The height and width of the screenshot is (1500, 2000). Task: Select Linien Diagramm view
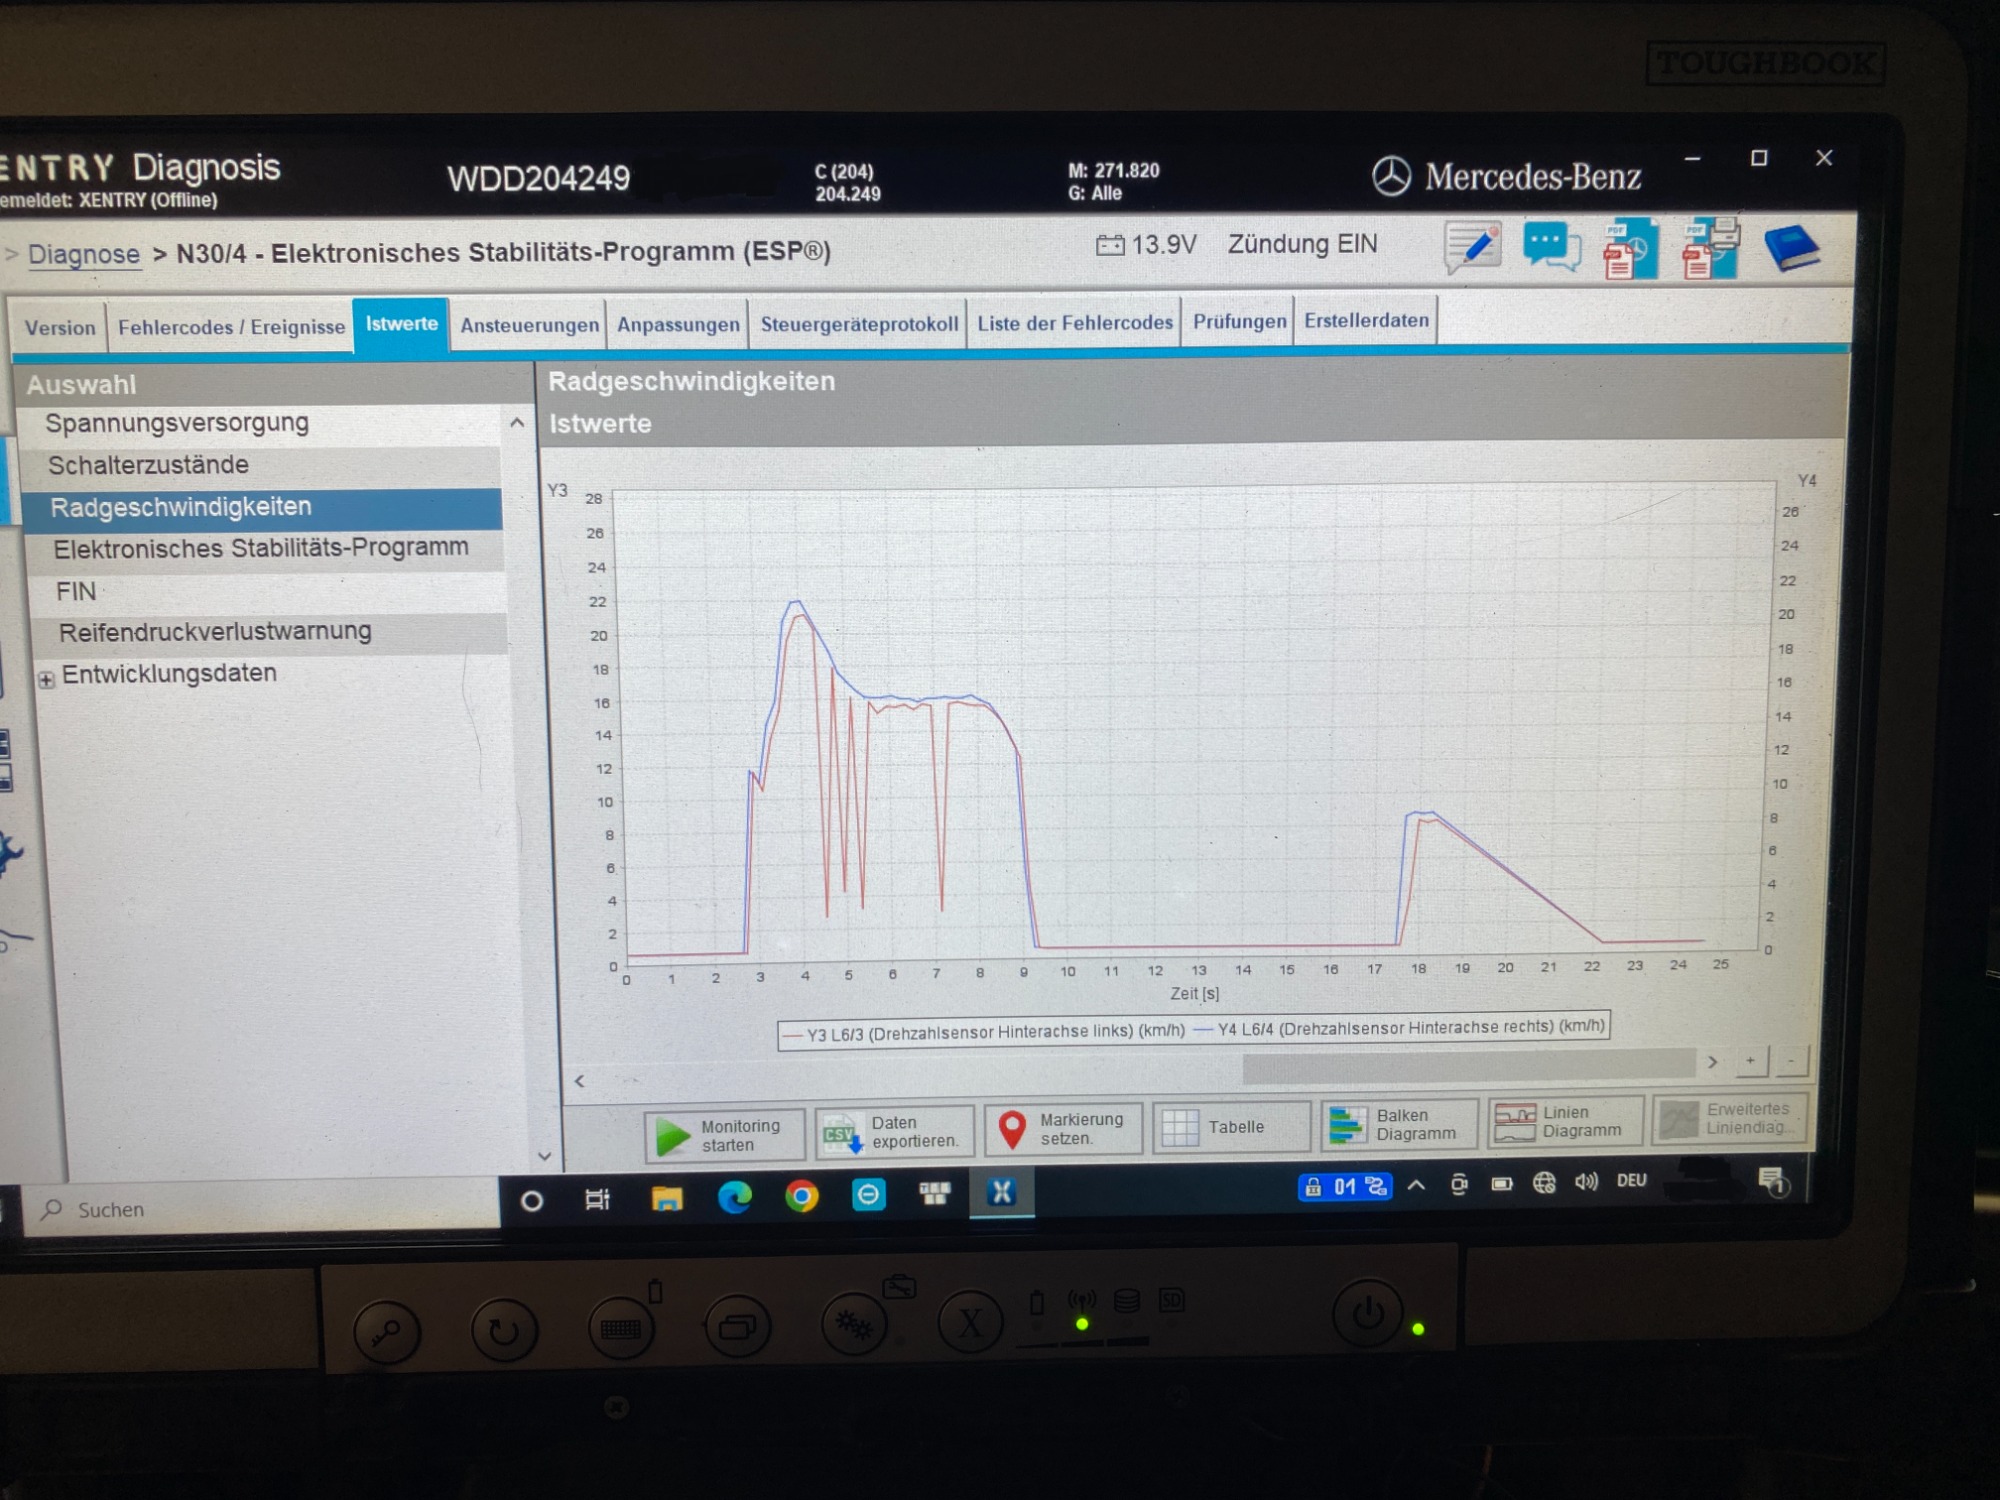point(1565,1121)
